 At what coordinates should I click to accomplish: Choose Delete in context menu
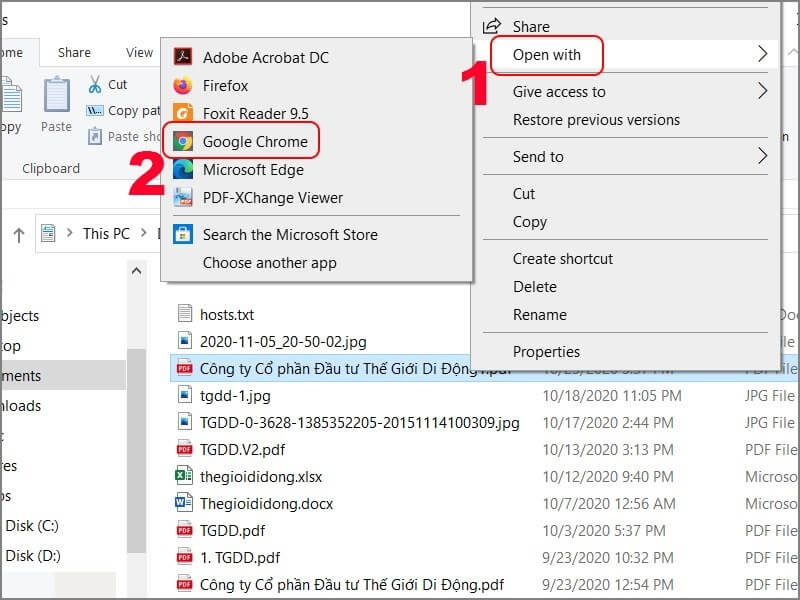tap(534, 287)
